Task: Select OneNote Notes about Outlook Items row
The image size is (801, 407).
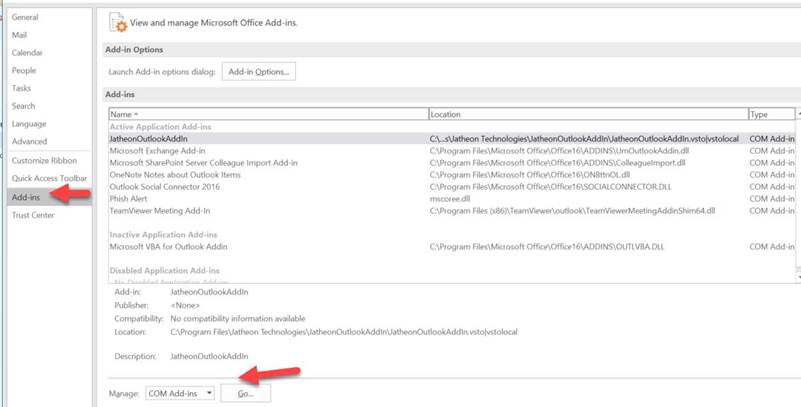Action: tap(452, 175)
